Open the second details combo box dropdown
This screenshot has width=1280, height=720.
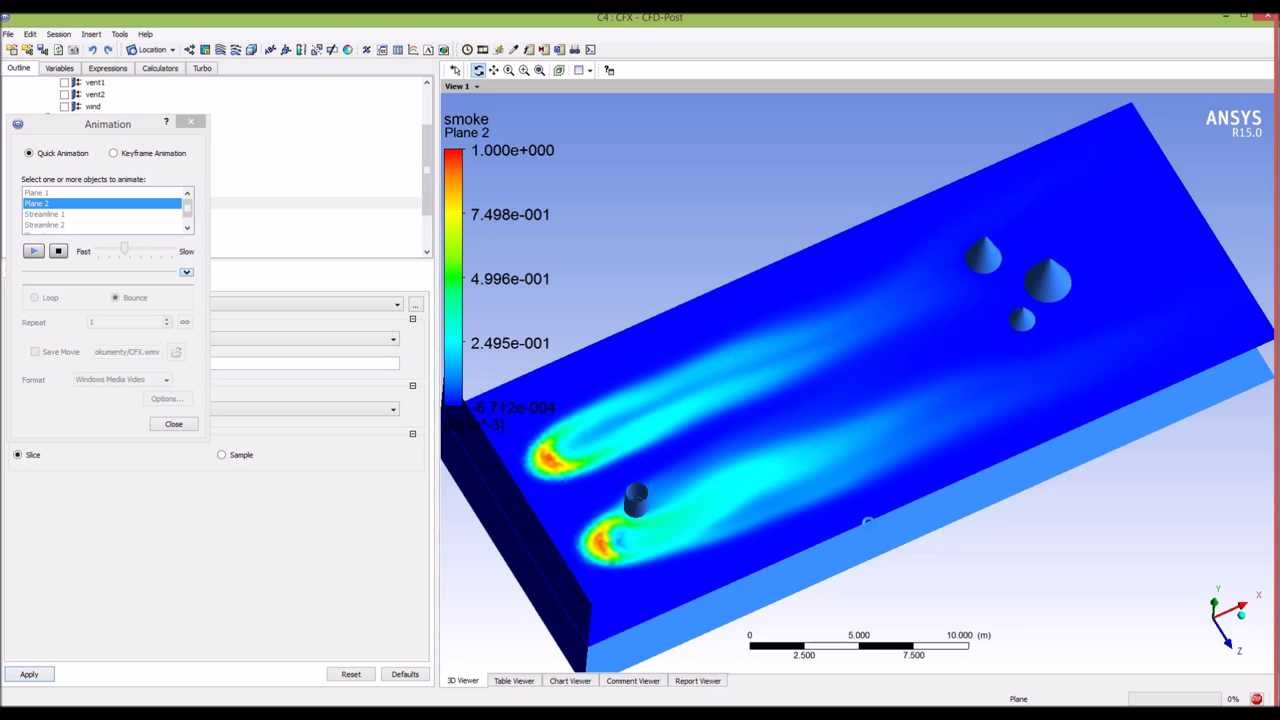click(393, 339)
